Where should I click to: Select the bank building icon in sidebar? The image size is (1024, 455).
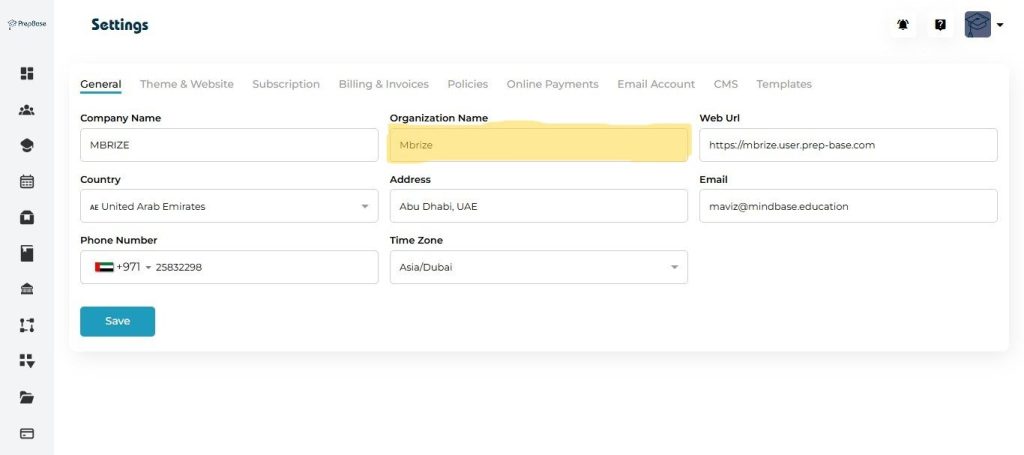[x=27, y=289]
